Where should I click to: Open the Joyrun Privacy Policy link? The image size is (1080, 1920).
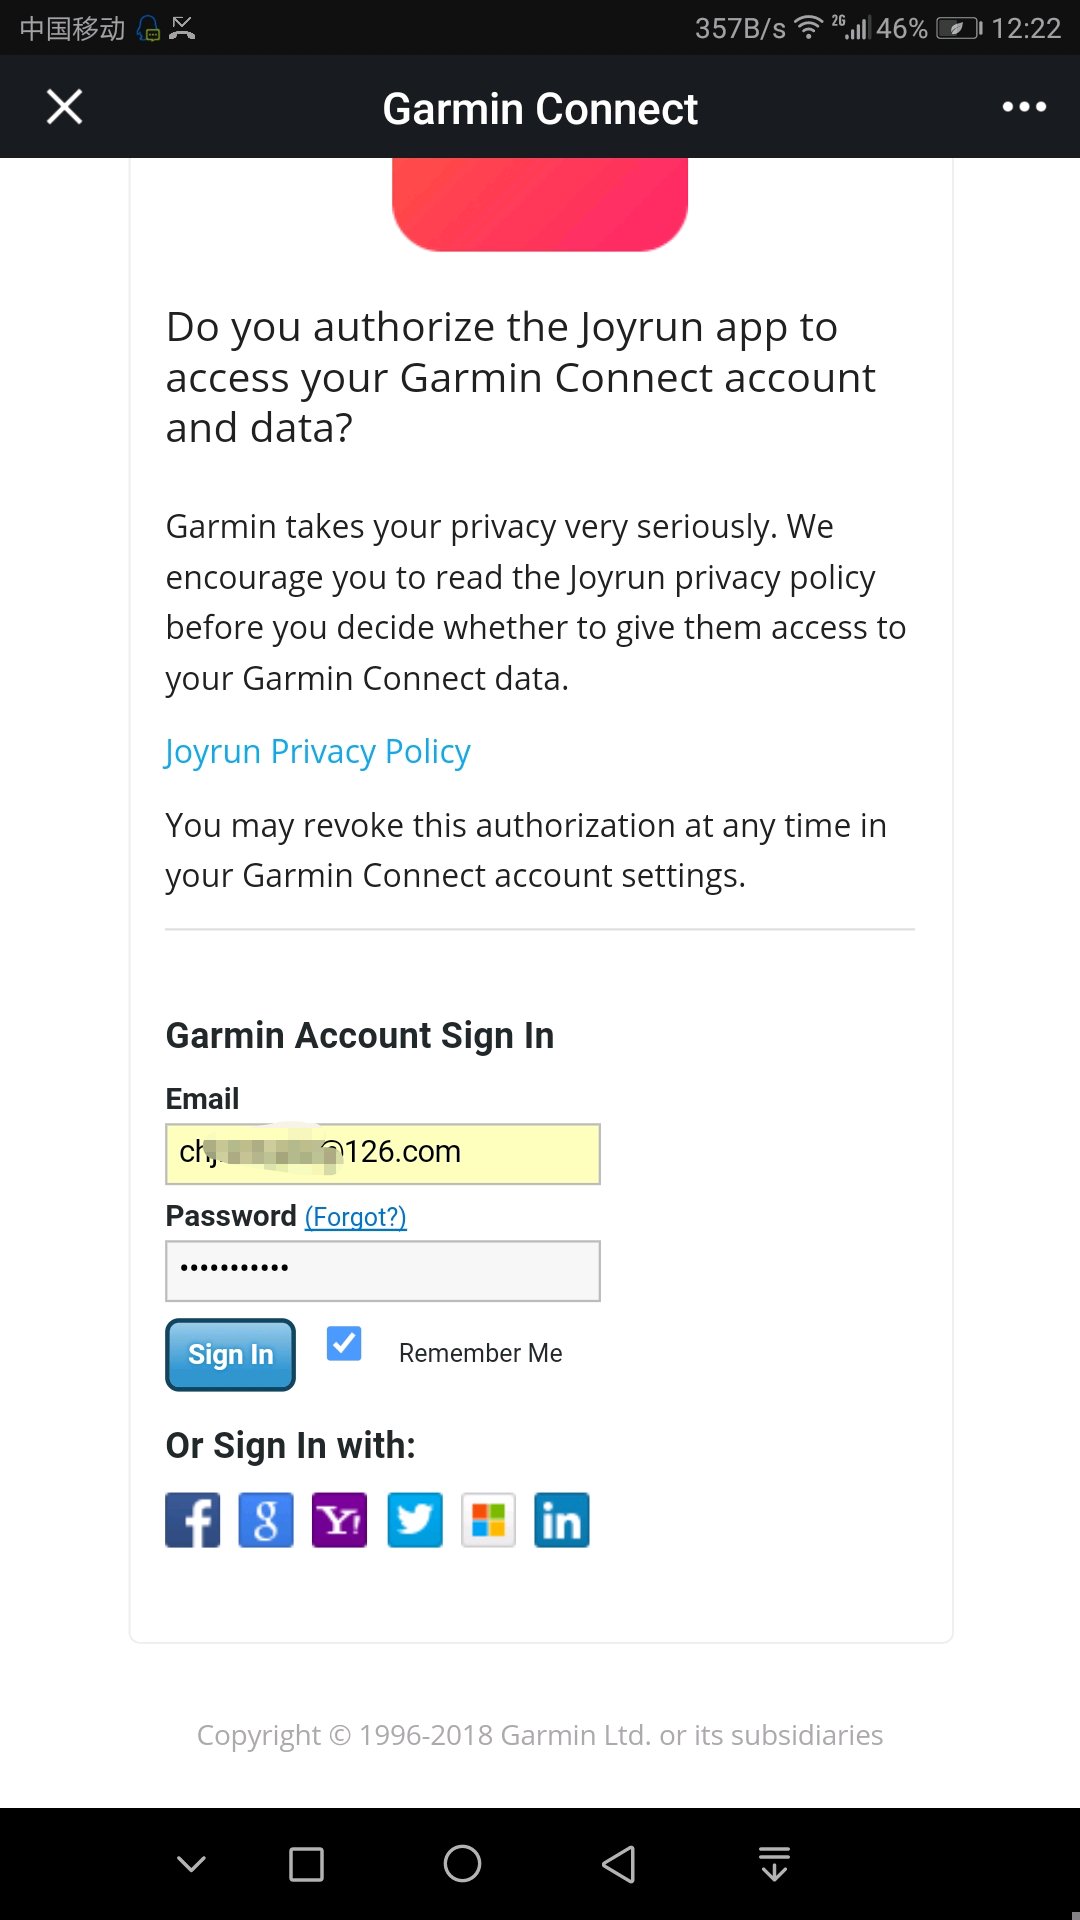pyautogui.click(x=317, y=751)
